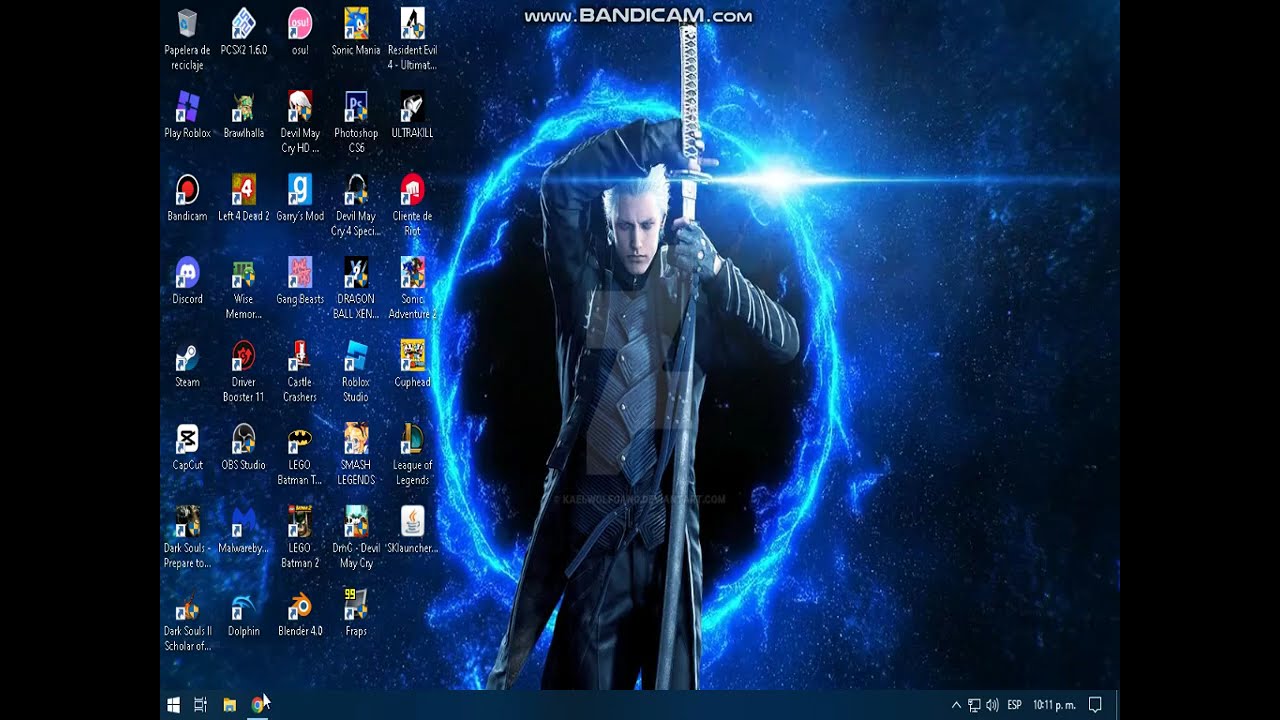Open network settings from the tray
The width and height of the screenshot is (1280, 720).
coord(974,705)
